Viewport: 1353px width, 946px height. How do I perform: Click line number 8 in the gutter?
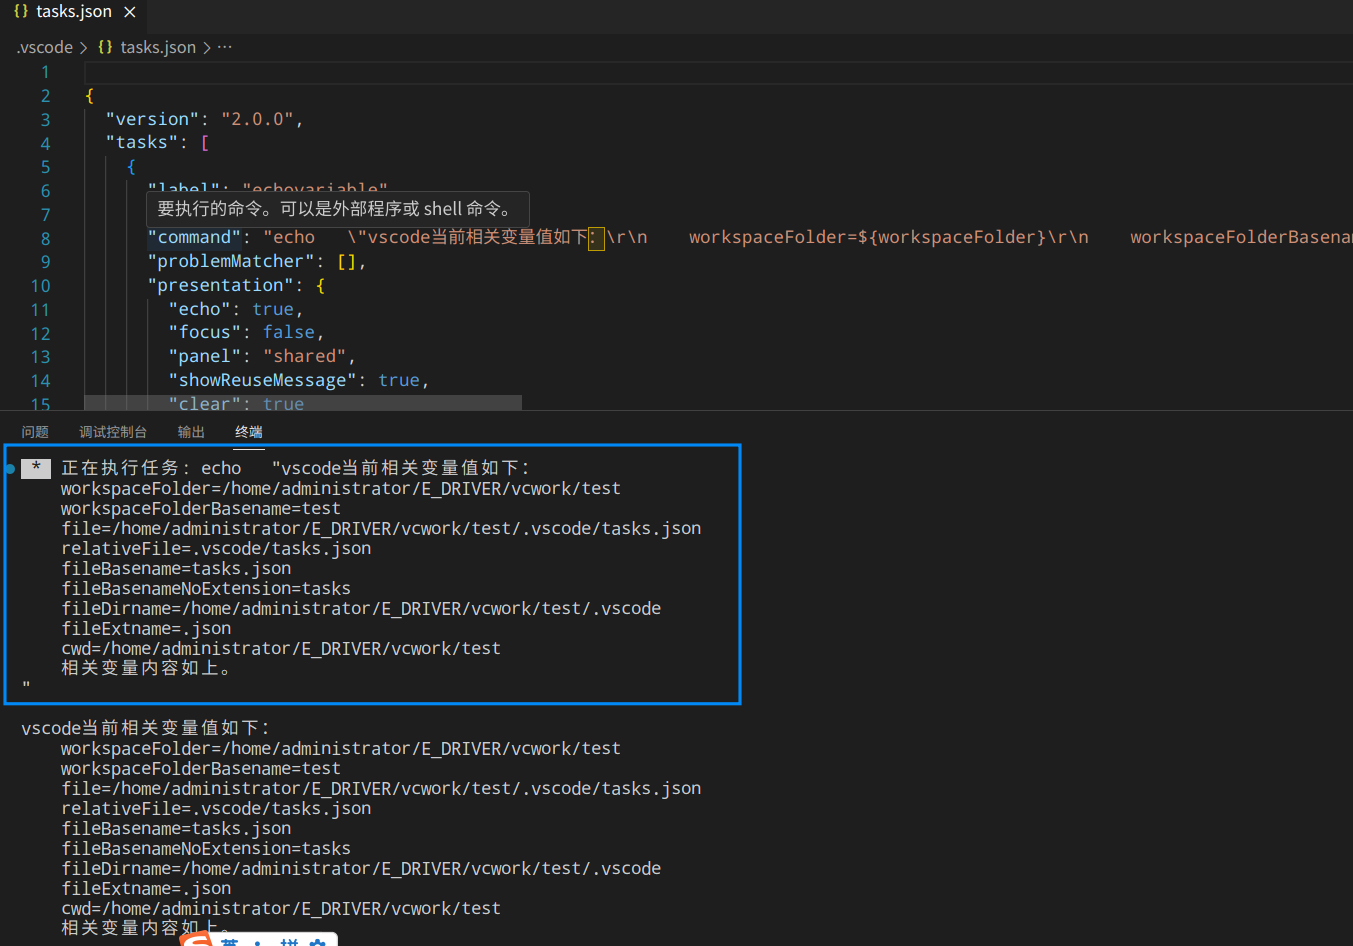pyautogui.click(x=45, y=238)
